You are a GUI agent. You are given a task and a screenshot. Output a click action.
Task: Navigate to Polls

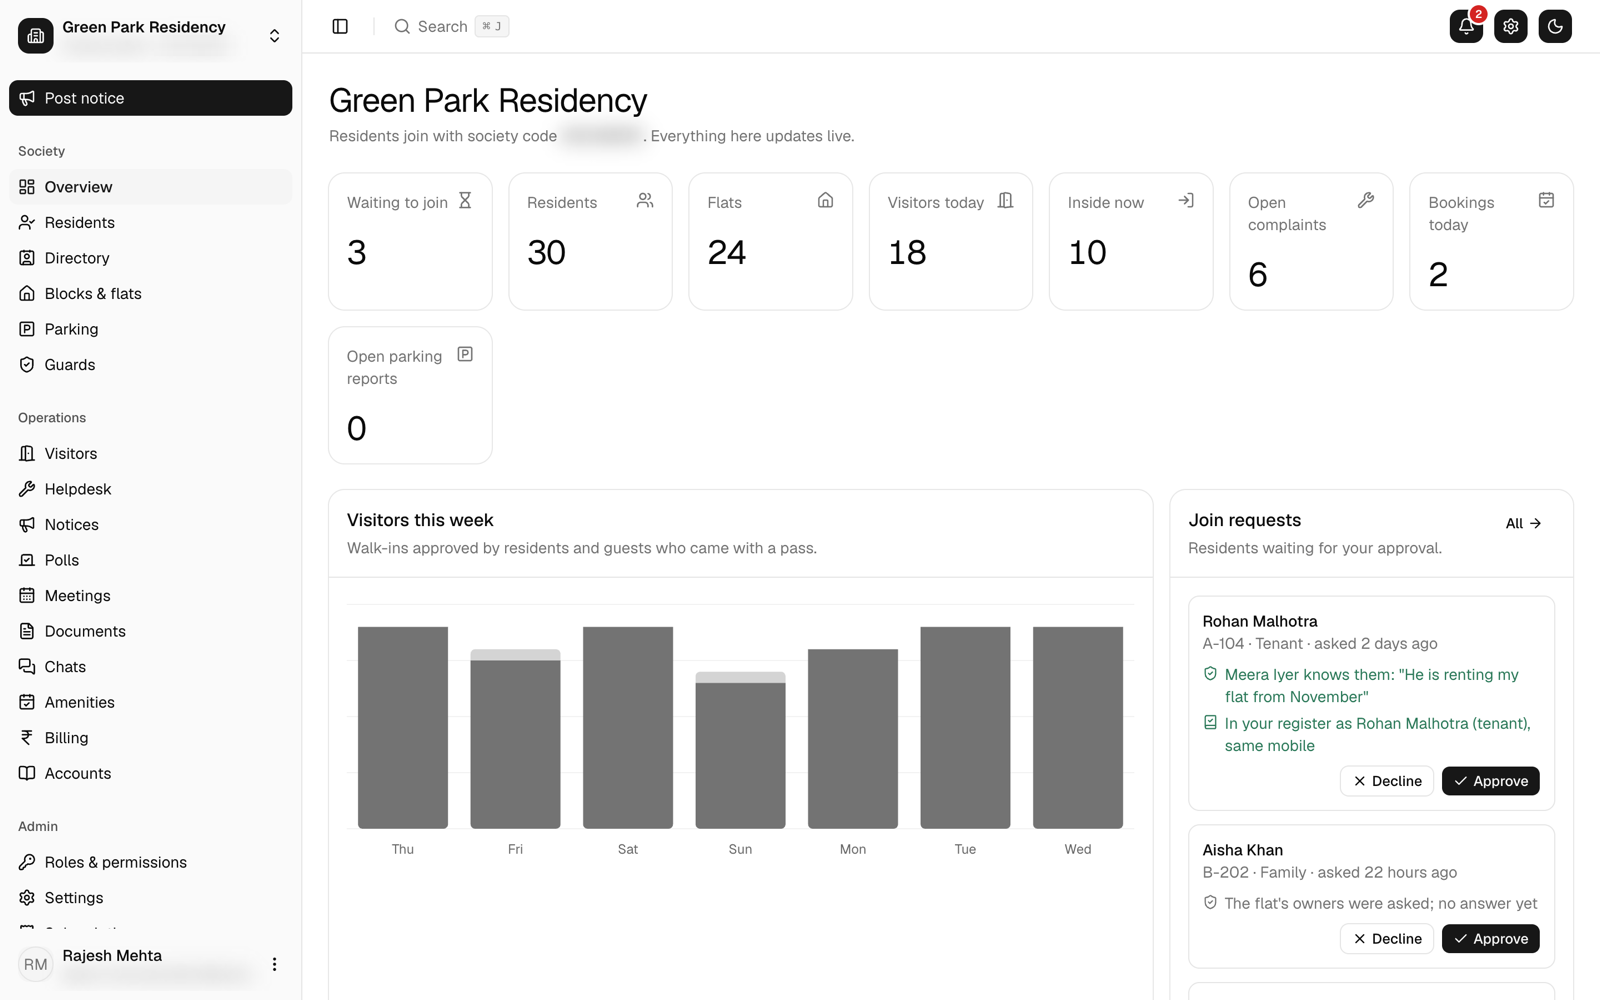click(150, 560)
